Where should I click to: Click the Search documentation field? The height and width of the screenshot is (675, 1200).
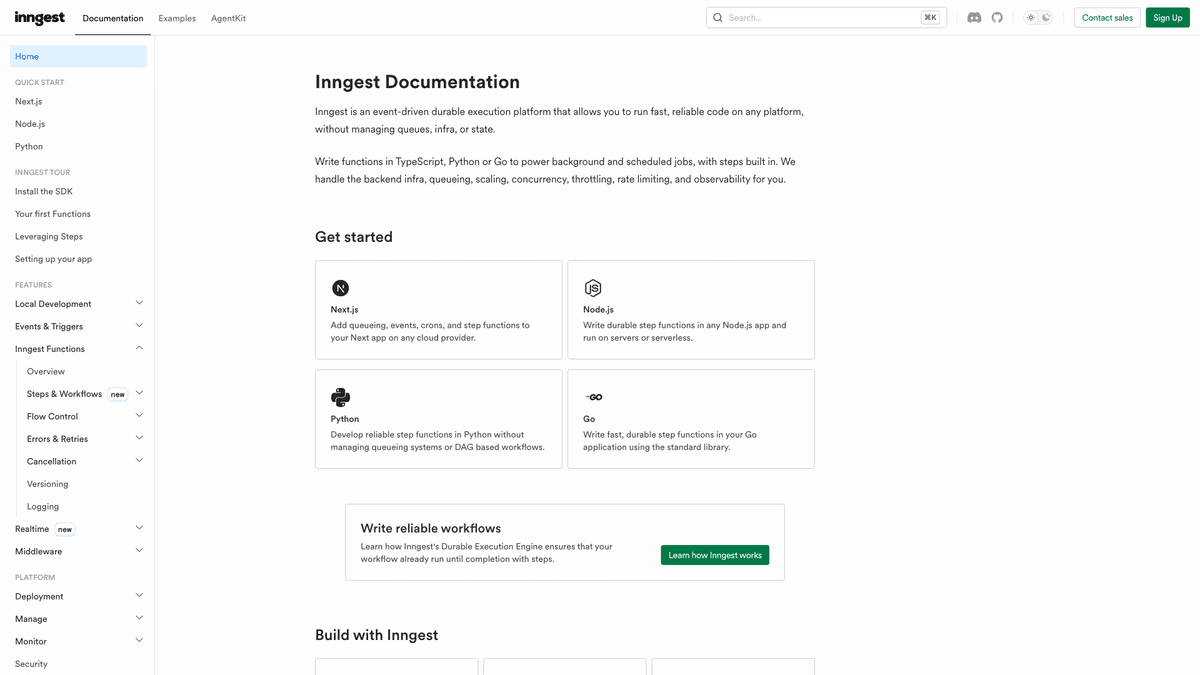[x=826, y=18]
